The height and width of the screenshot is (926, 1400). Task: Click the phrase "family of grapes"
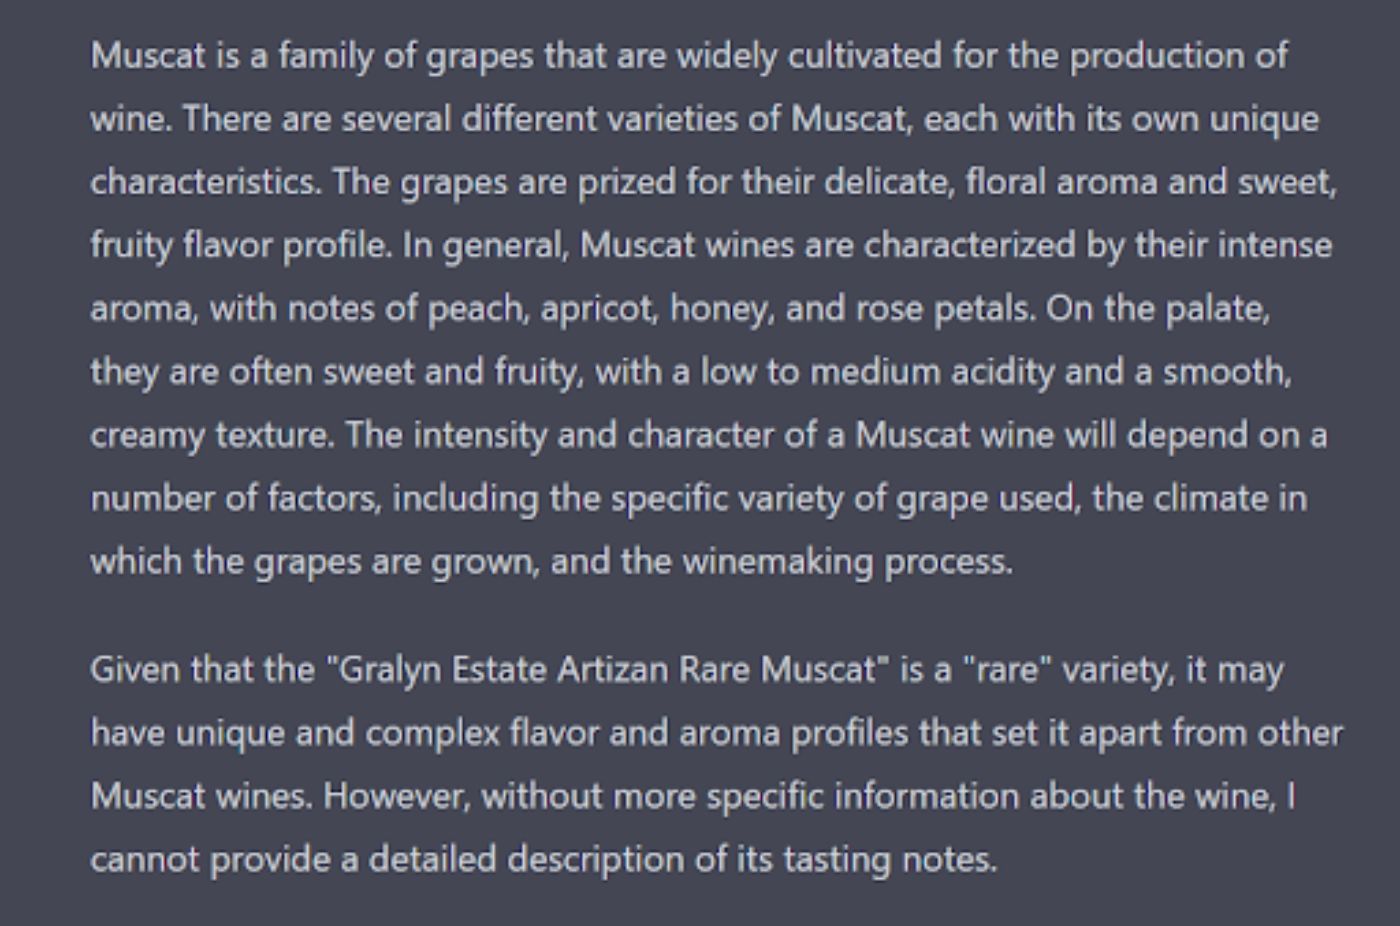tap(406, 55)
